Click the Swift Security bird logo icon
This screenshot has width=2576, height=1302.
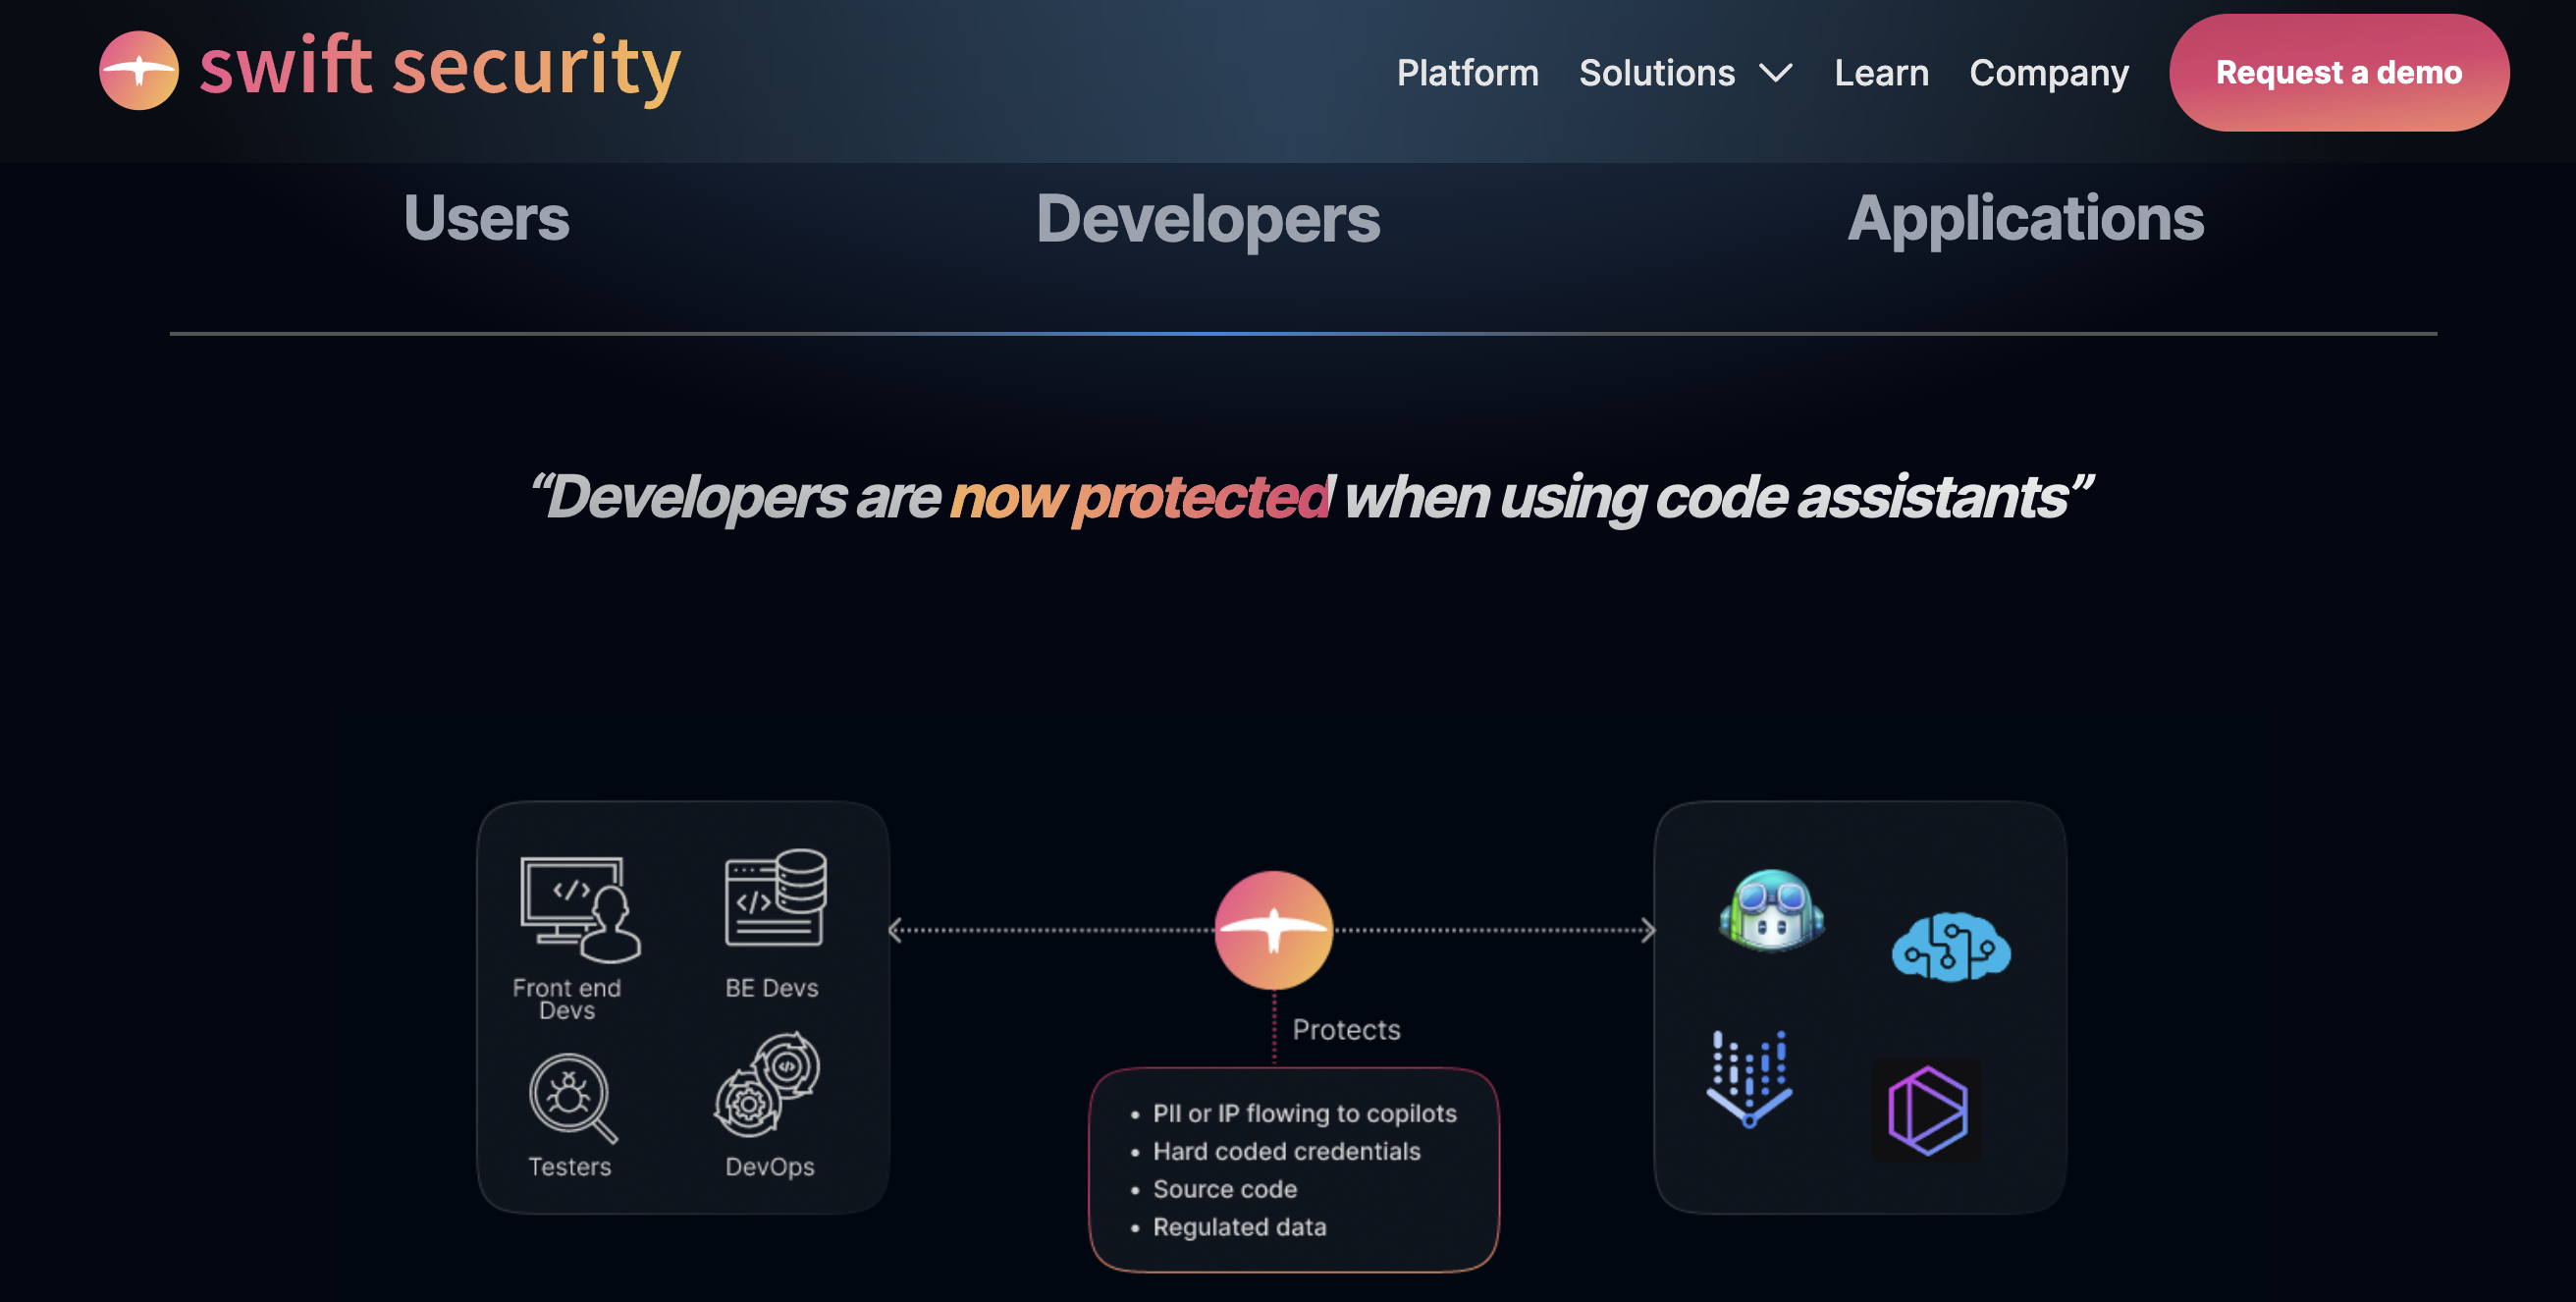tap(139, 70)
